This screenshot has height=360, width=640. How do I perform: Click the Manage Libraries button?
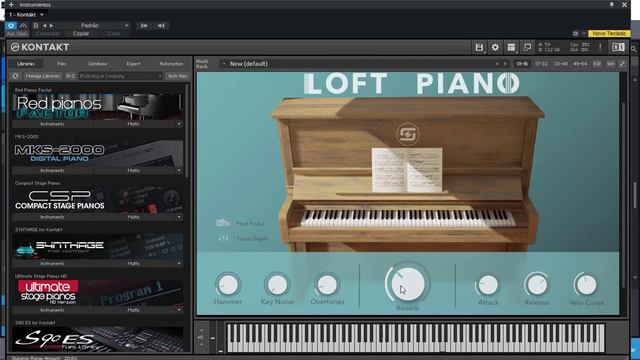pyautogui.click(x=43, y=76)
